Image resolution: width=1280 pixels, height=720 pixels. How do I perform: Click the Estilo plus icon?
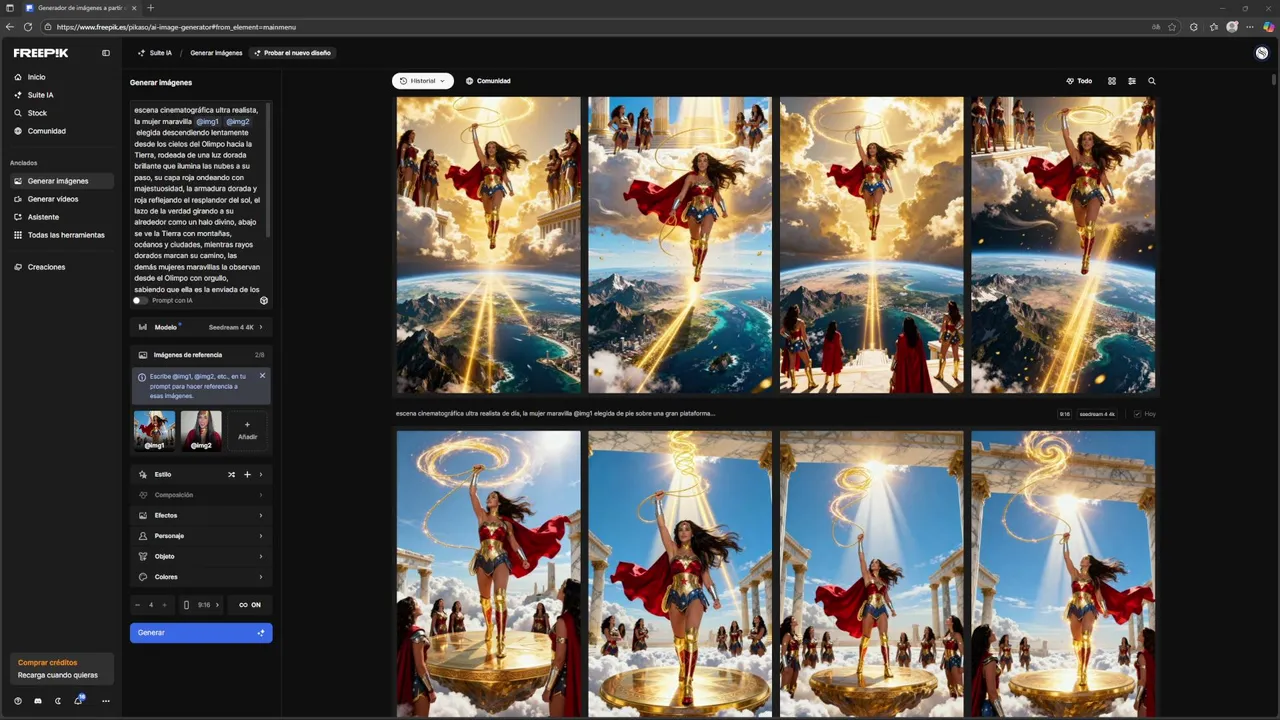click(247, 475)
